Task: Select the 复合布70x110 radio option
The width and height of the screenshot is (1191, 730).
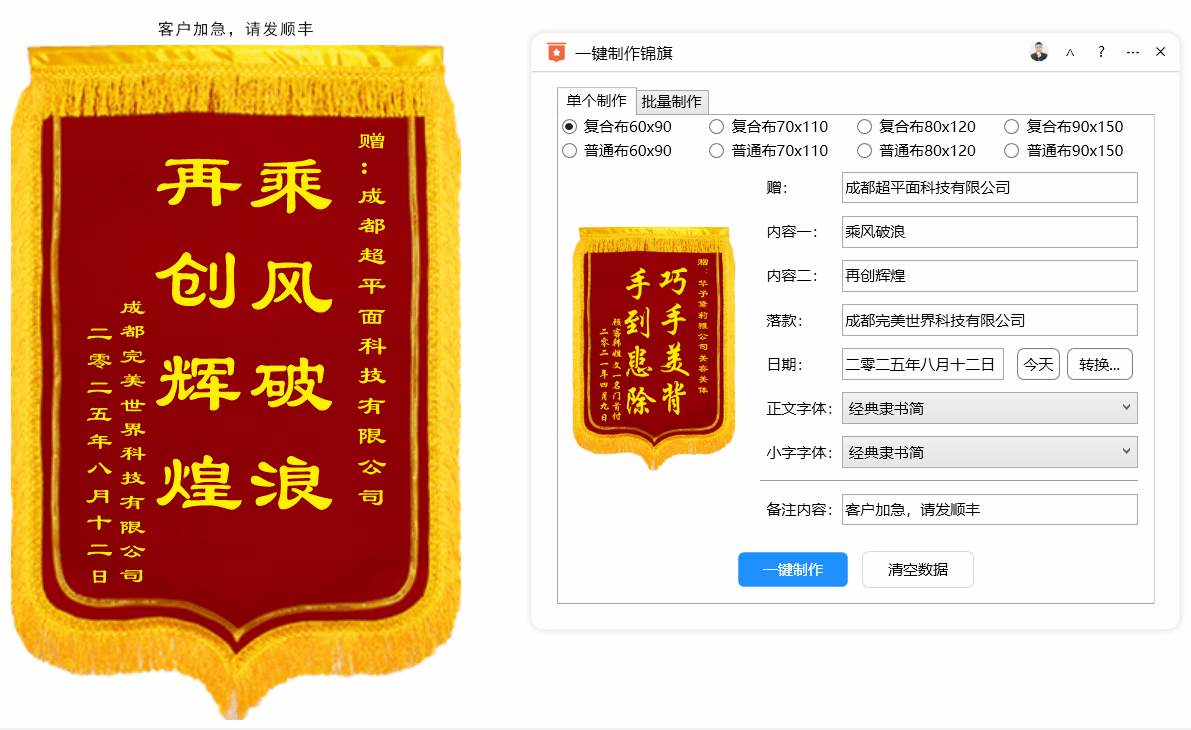Action: pyautogui.click(x=769, y=127)
